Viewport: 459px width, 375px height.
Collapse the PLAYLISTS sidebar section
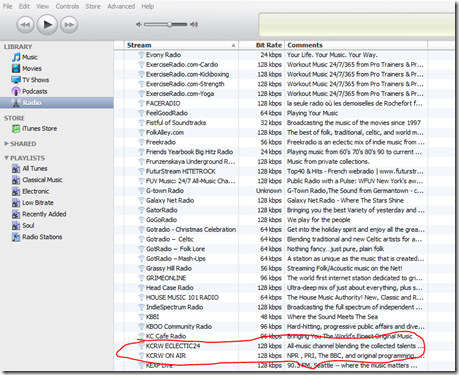click(x=6, y=158)
